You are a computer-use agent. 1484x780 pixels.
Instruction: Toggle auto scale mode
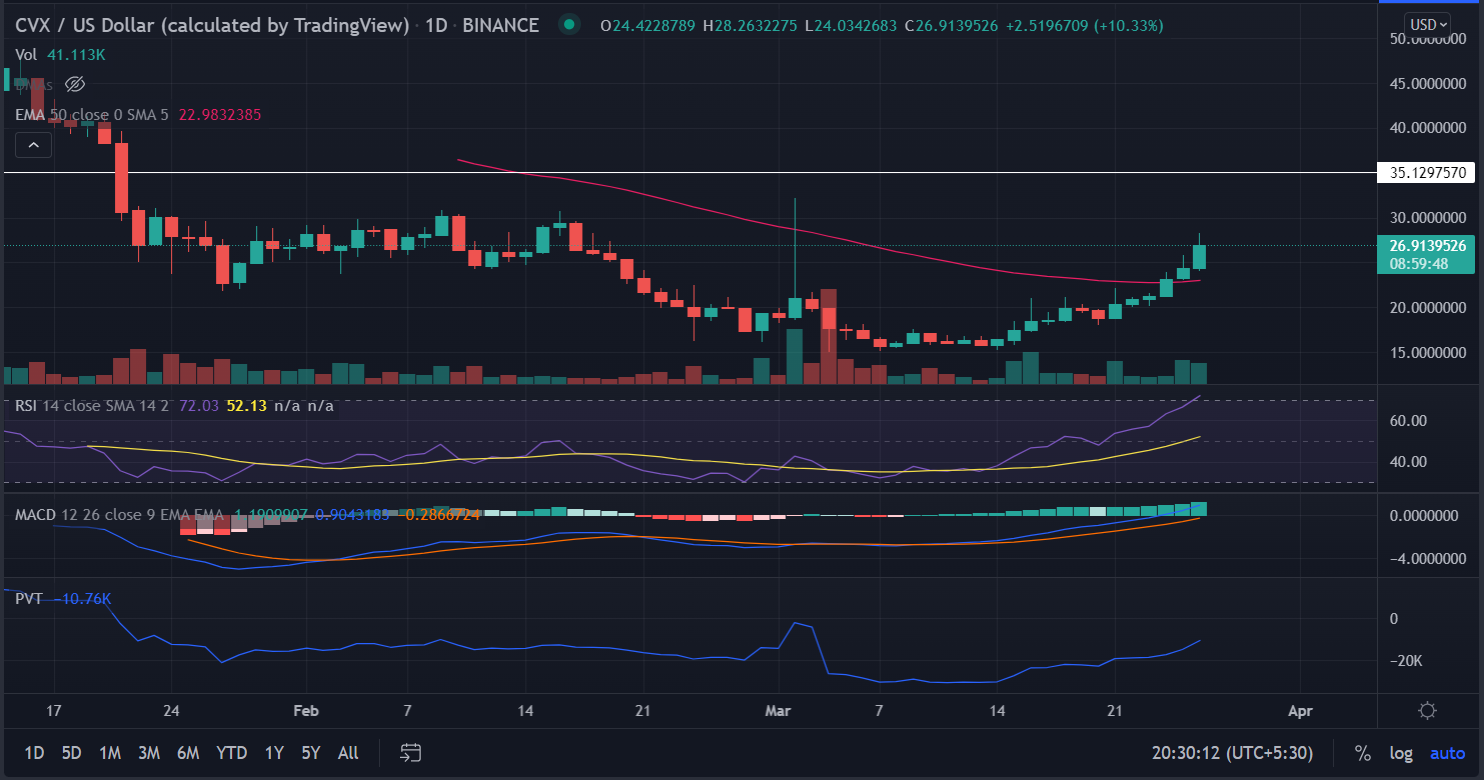pos(1447,753)
